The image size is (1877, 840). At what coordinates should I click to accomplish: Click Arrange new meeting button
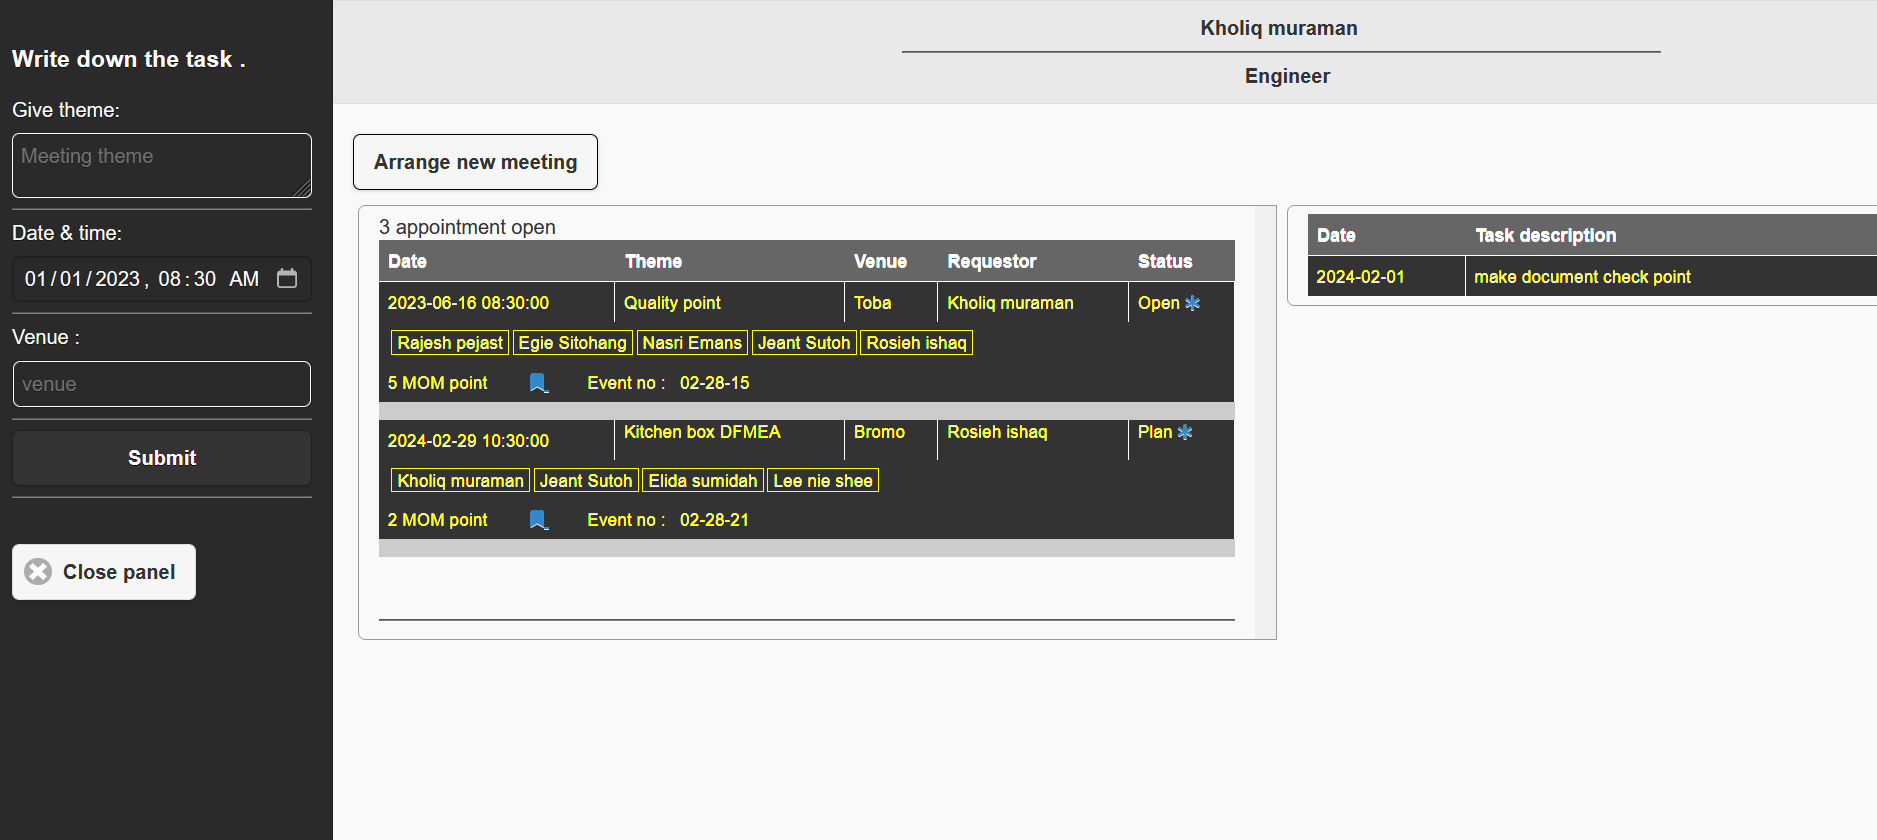click(475, 162)
